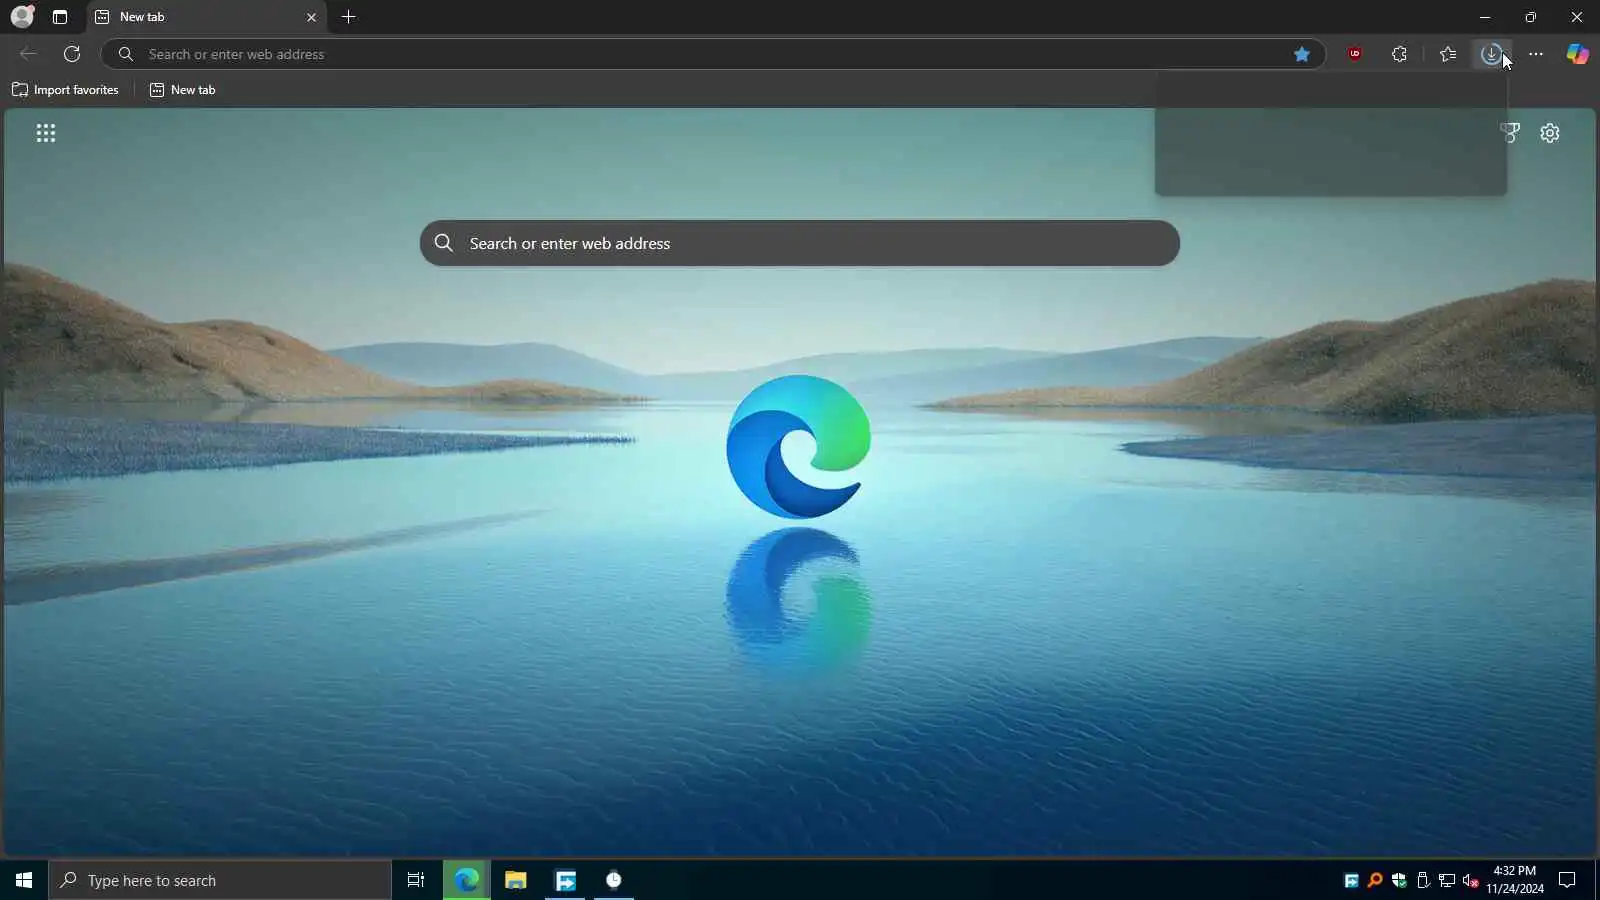This screenshot has width=1600, height=900.
Task: Toggle the blue favorite star
Action: point(1302,54)
